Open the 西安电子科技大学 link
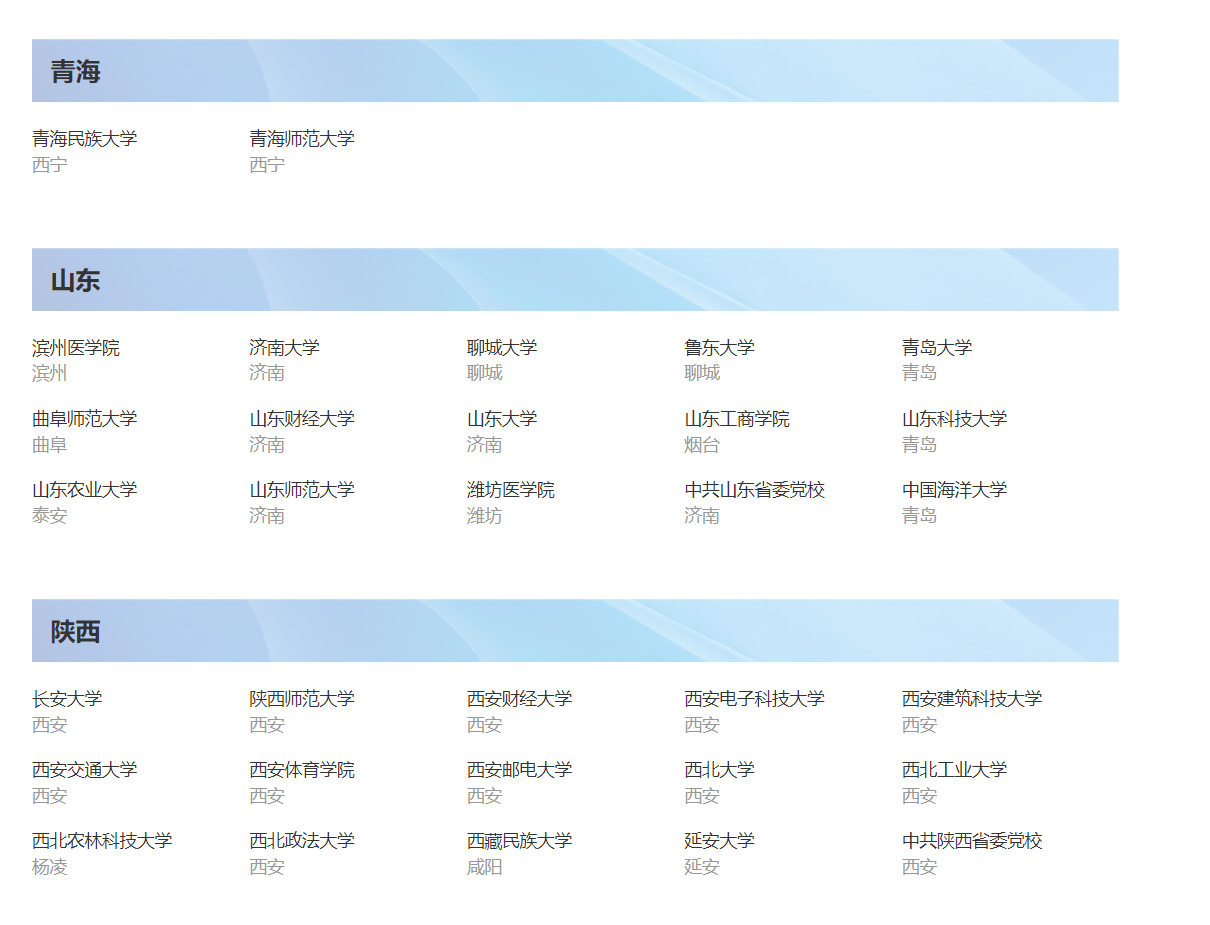The height and width of the screenshot is (925, 1210). (754, 699)
